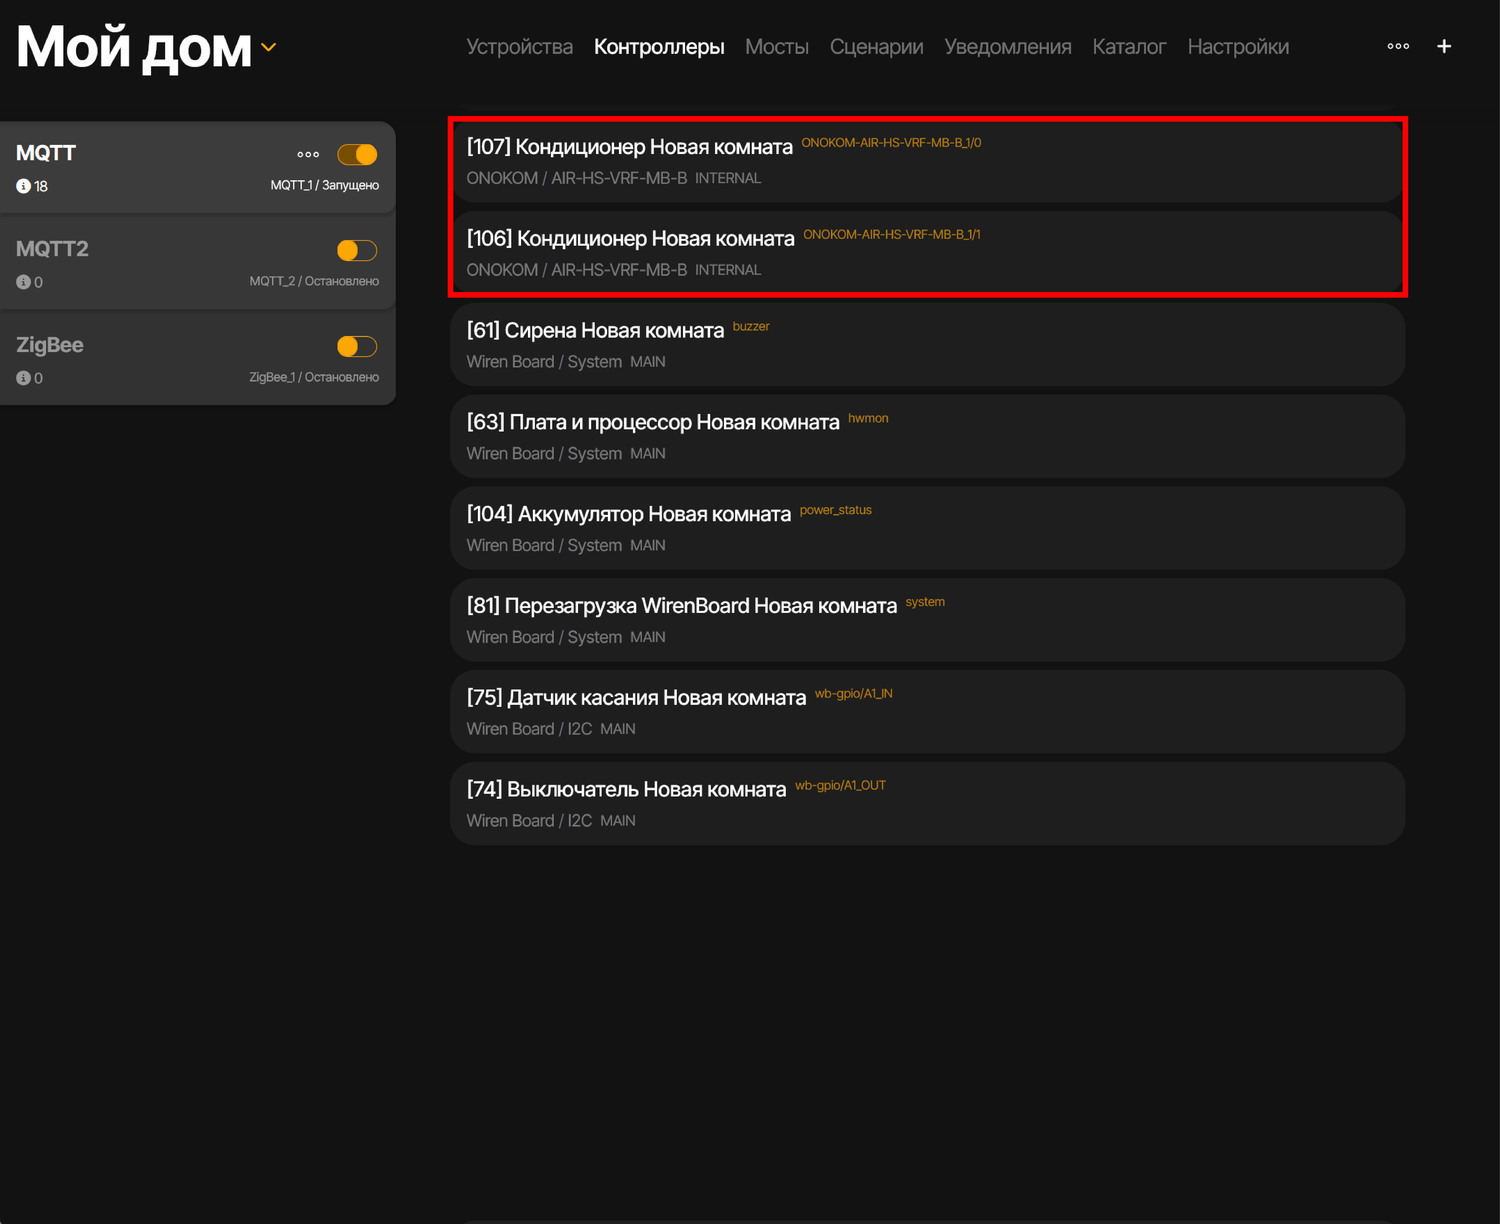The image size is (1500, 1224).
Task: Switch to the Устройства tab
Action: tap(519, 47)
